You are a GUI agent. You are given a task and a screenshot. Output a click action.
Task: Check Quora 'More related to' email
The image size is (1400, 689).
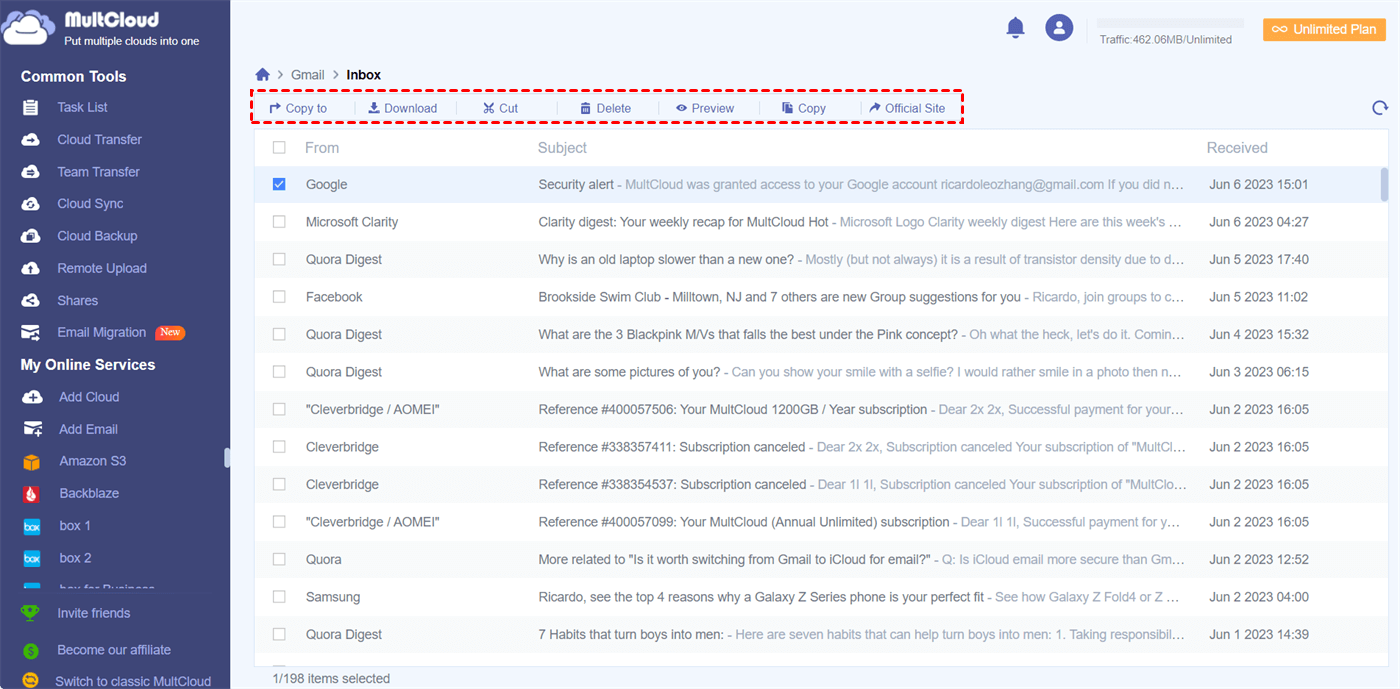pyautogui.click(x=279, y=559)
